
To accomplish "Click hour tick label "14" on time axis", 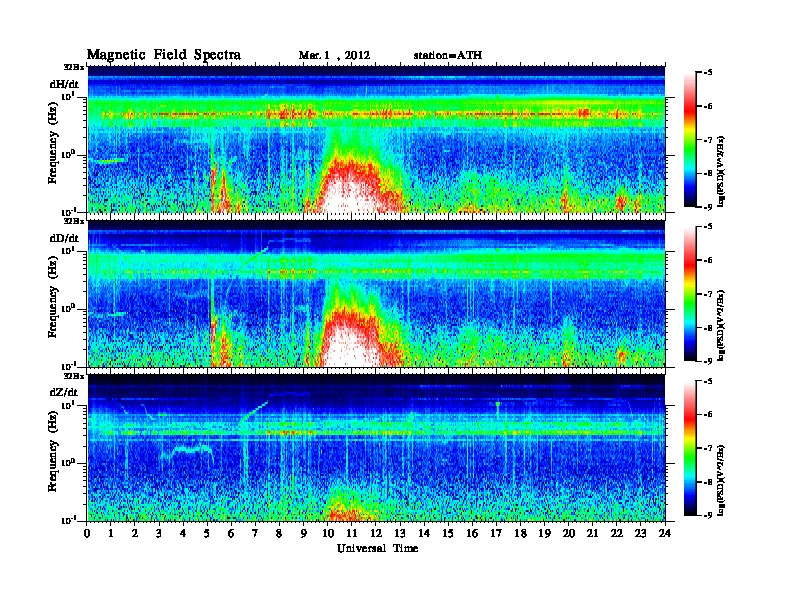I will pyautogui.click(x=424, y=534).
